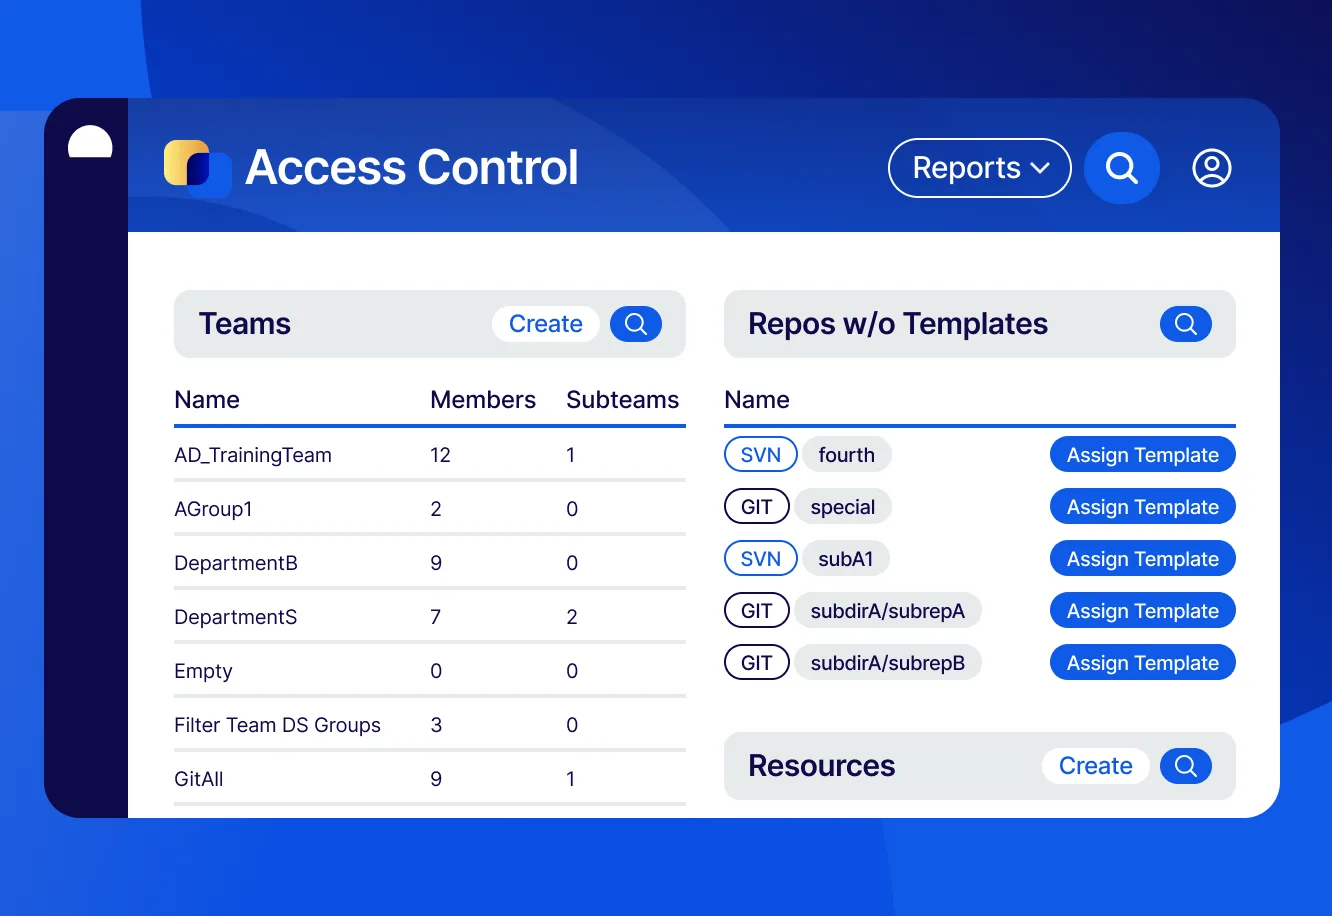Click search icon in Repos w/o Templates panel
This screenshot has height=916, width=1332.
(1186, 324)
